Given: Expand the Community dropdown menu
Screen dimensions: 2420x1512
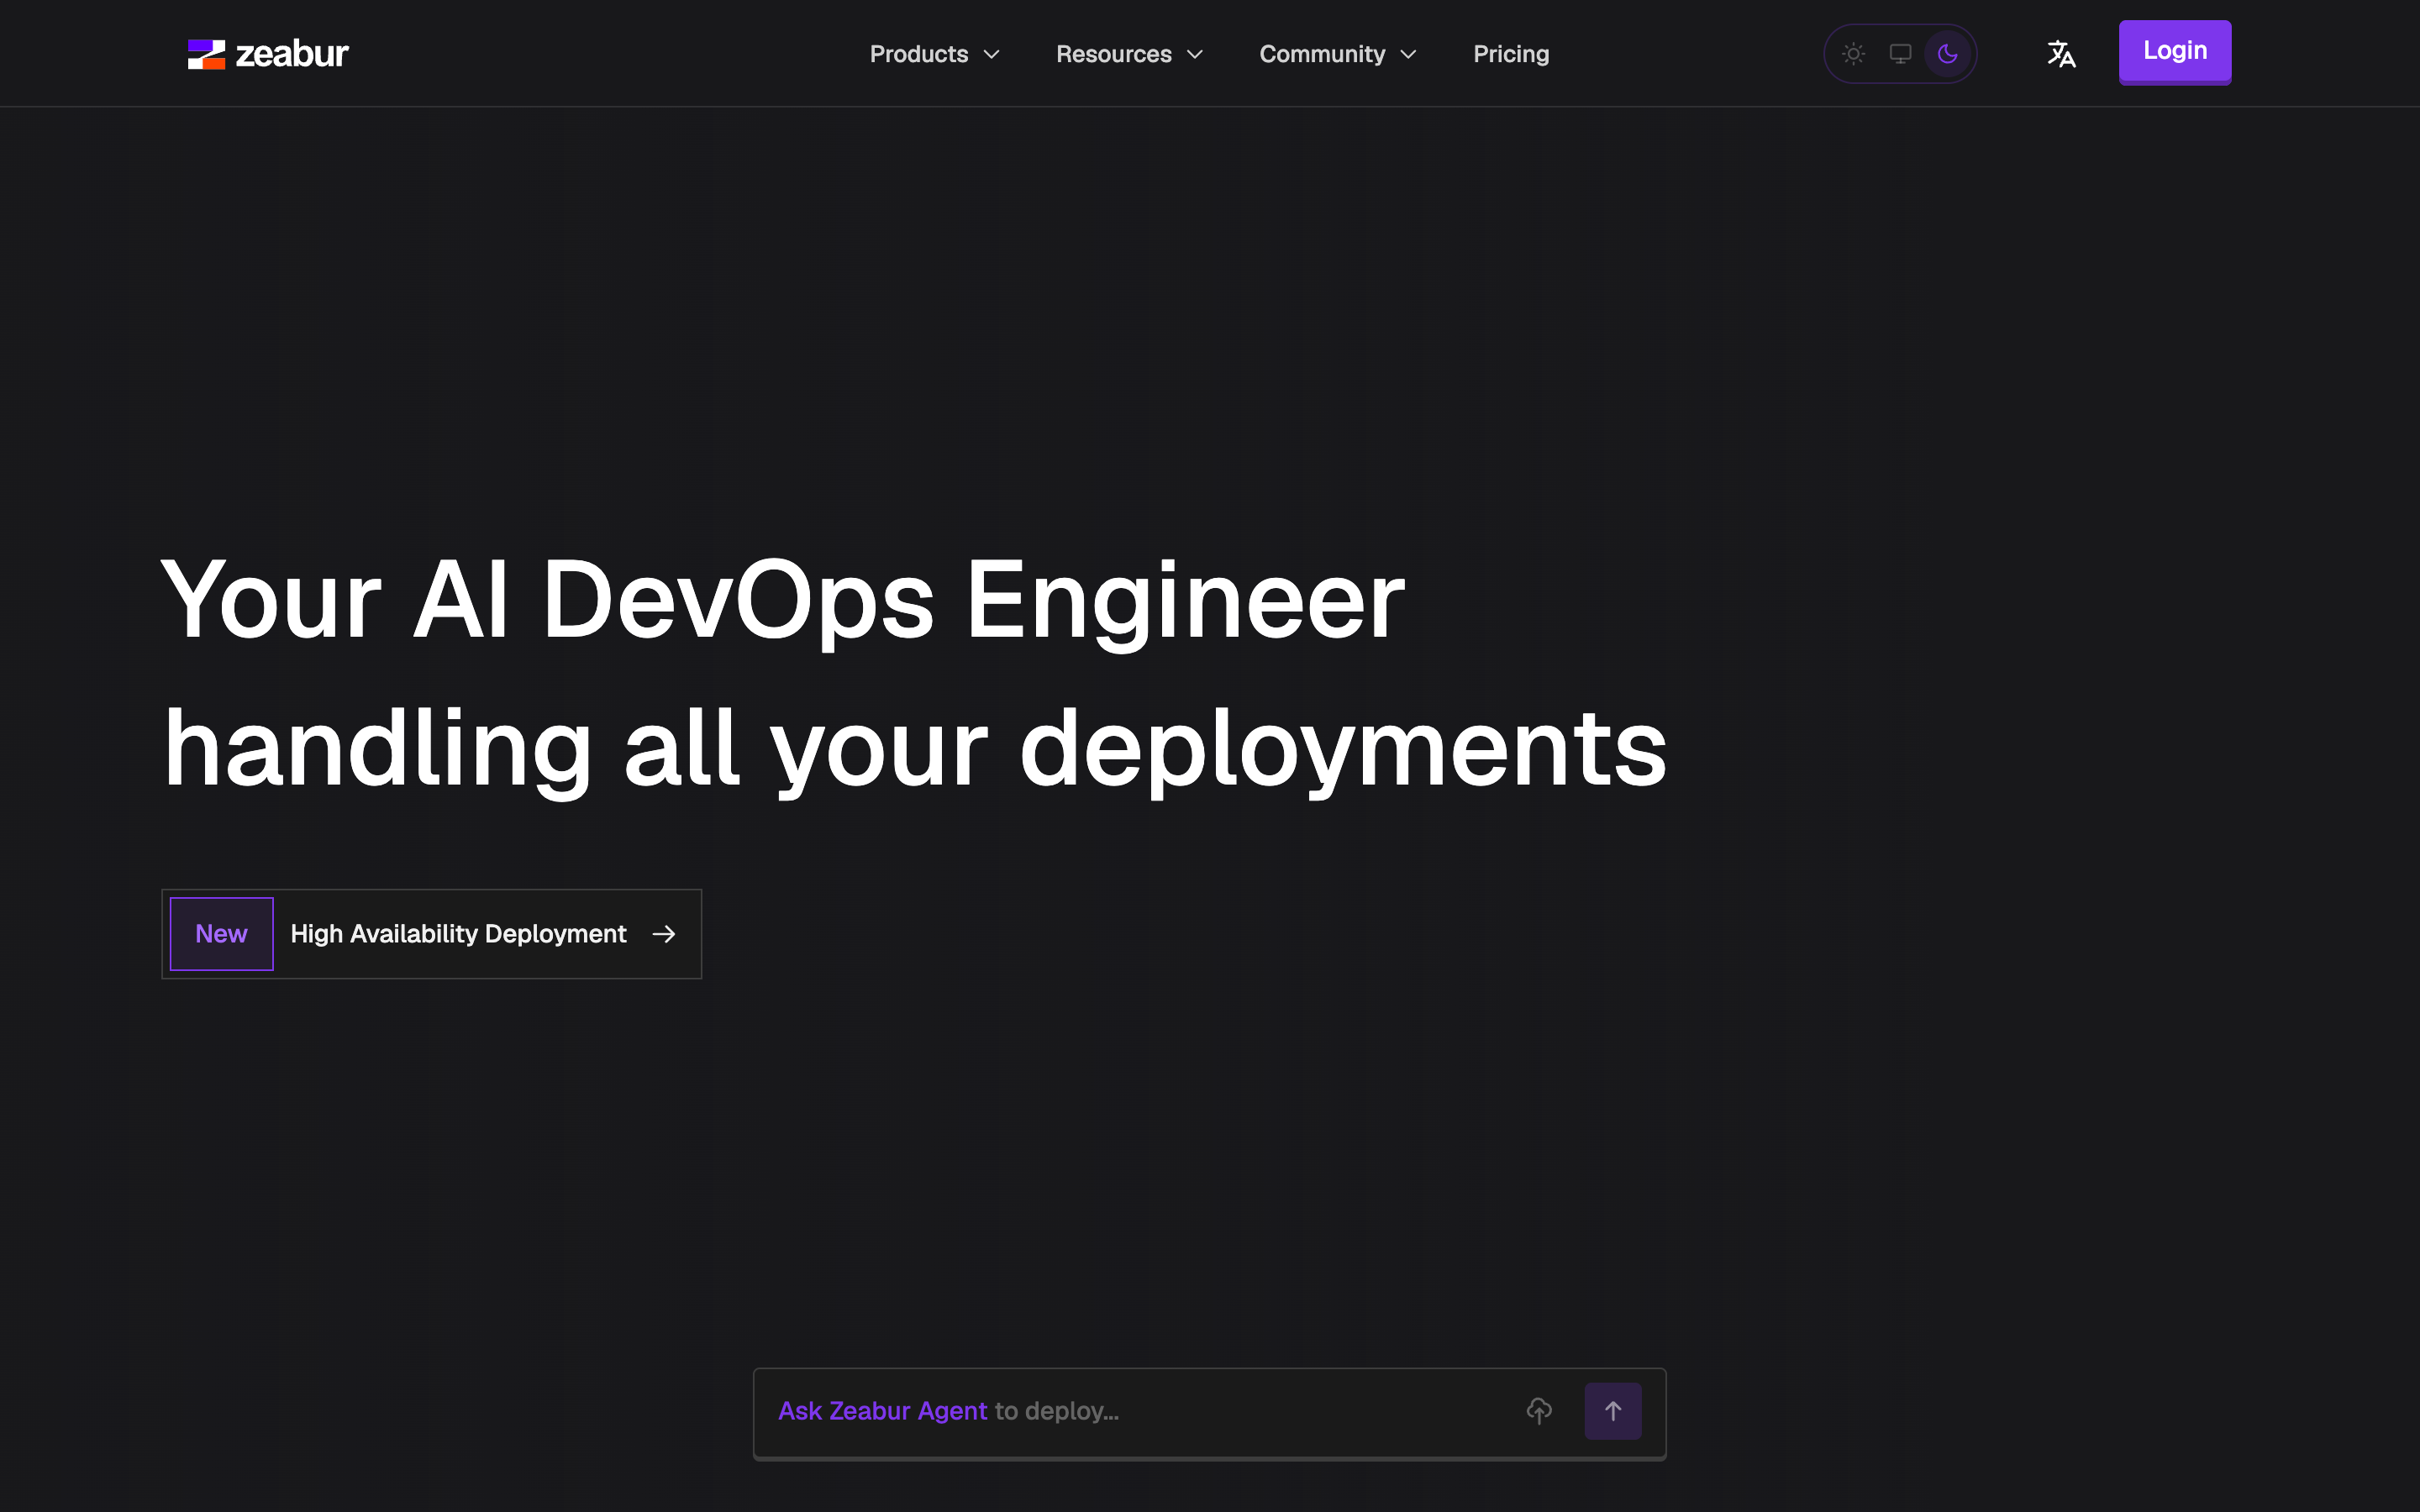Looking at the screenshot, I should [1337, 54].
